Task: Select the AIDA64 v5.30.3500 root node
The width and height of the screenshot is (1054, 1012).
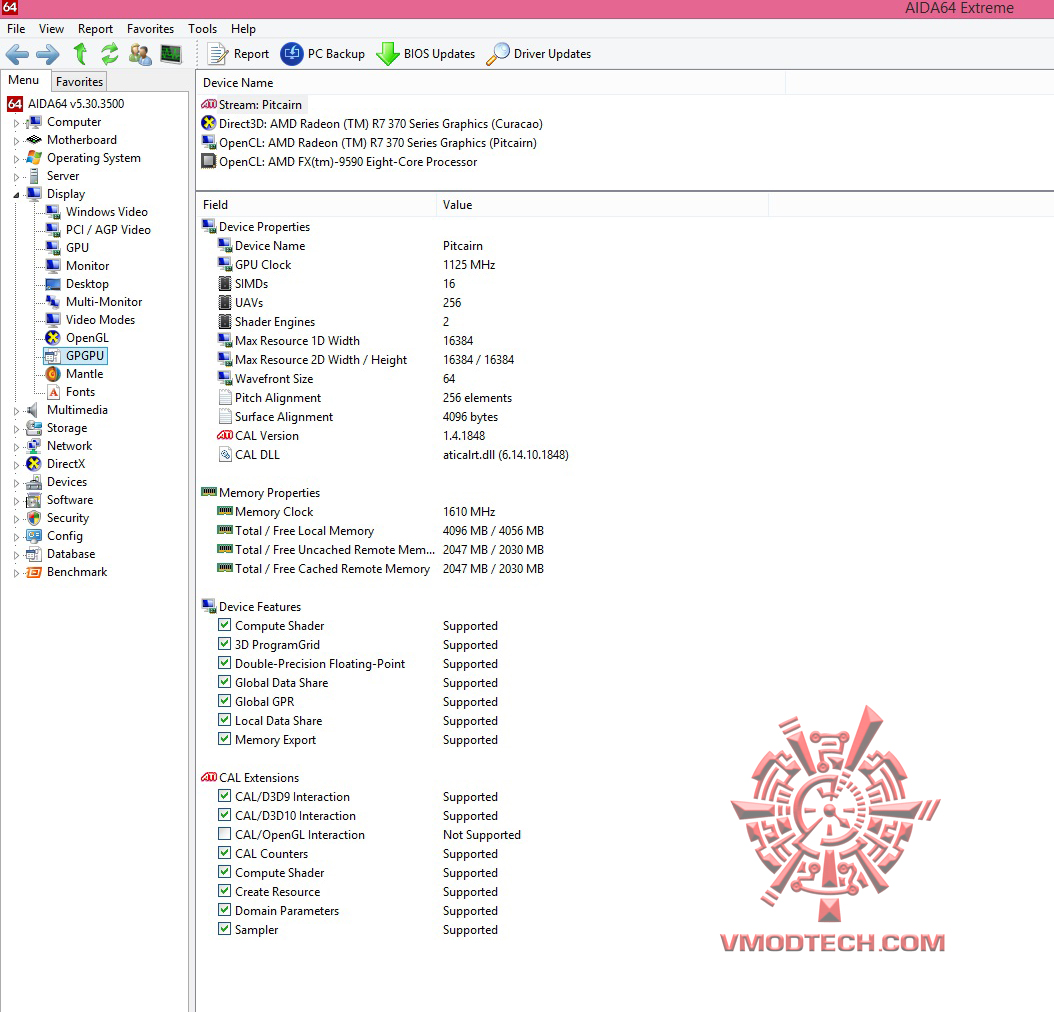Action: click(66, 103)
